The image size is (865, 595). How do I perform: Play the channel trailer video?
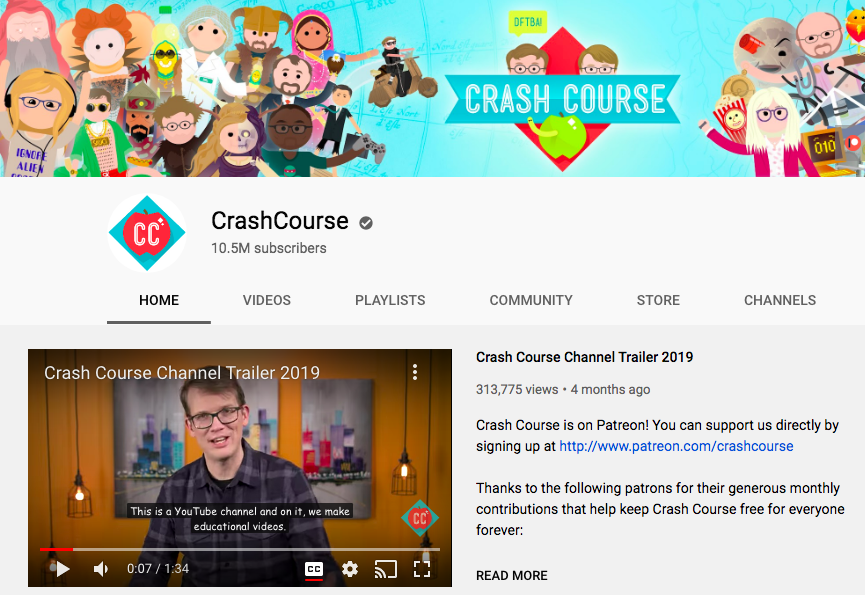click(63, 569)
